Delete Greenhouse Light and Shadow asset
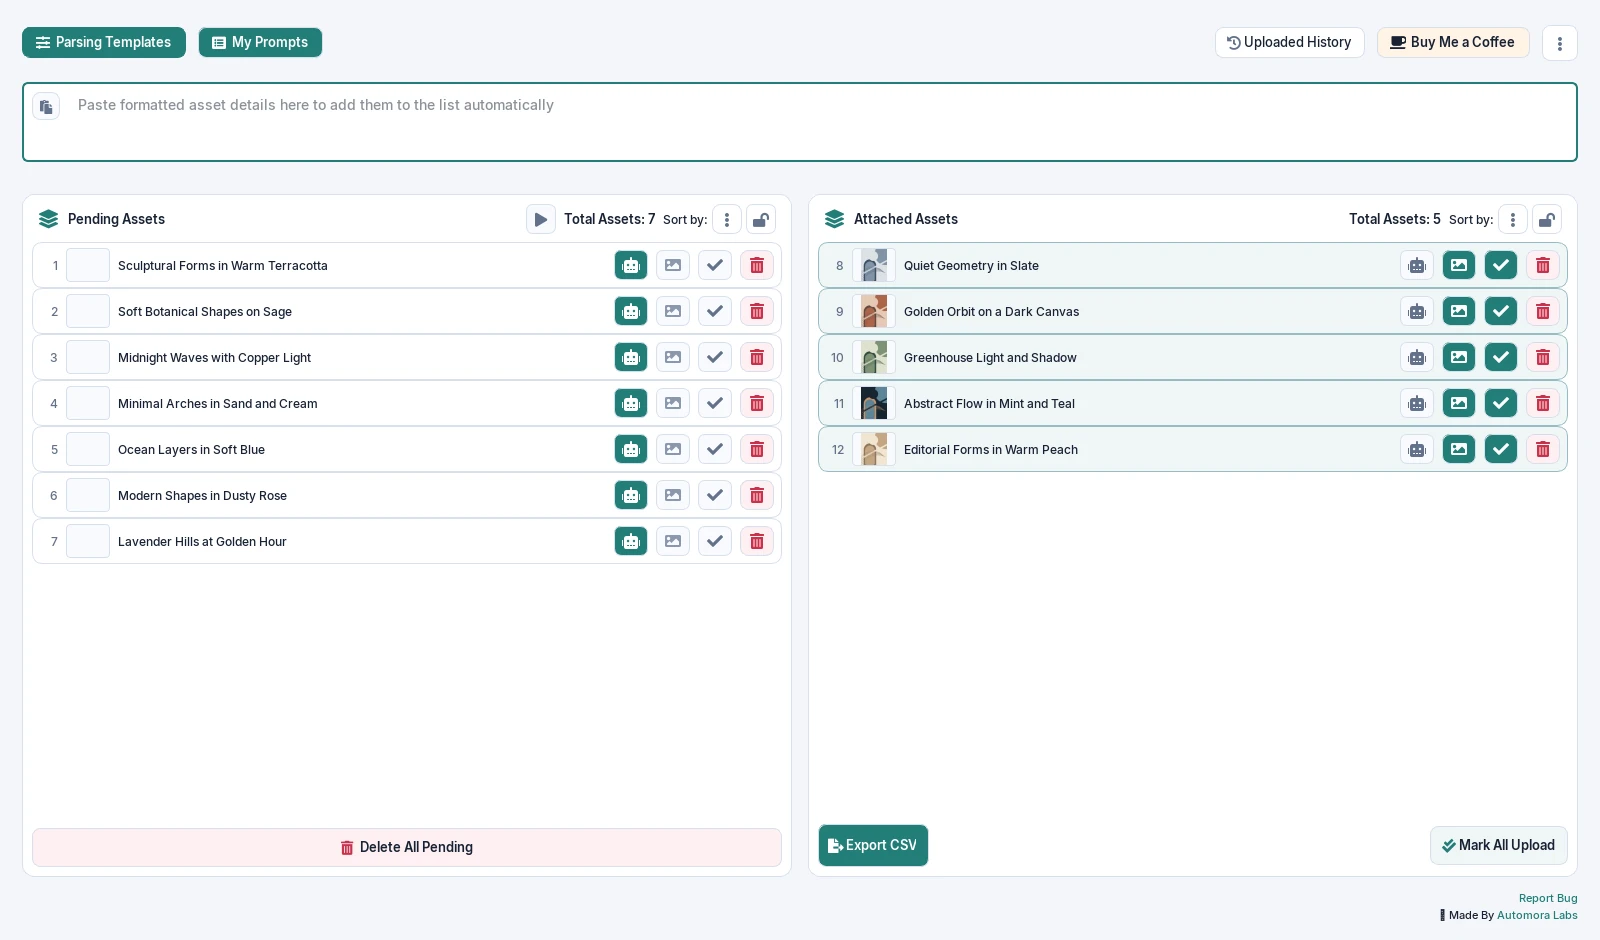Image resolution: width=1600 pixels, height=940 pixels. [x=1543, y=357]
